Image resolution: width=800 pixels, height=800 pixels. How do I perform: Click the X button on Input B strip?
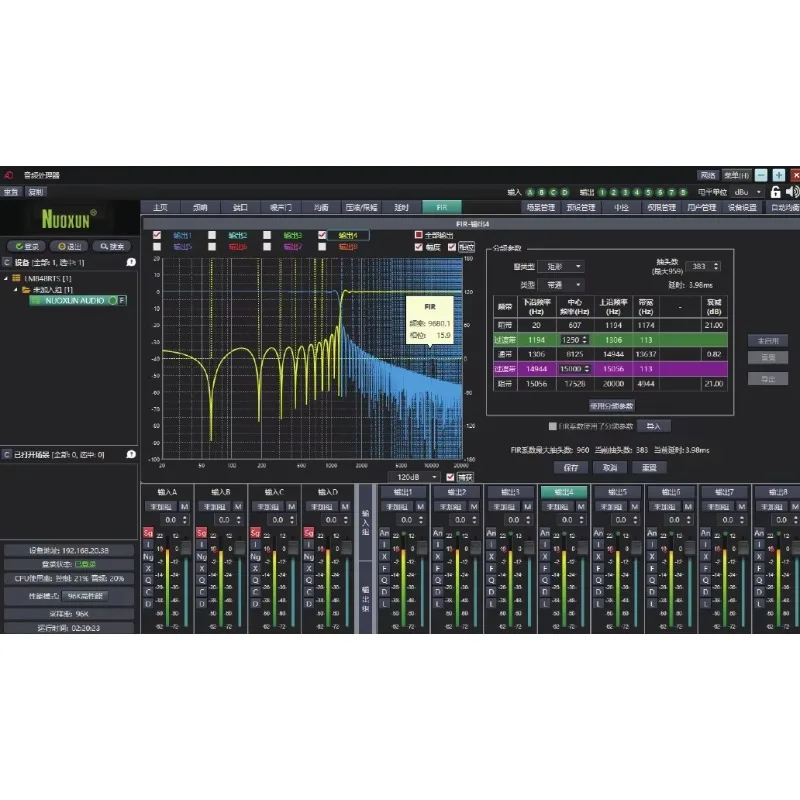(202, 568)
